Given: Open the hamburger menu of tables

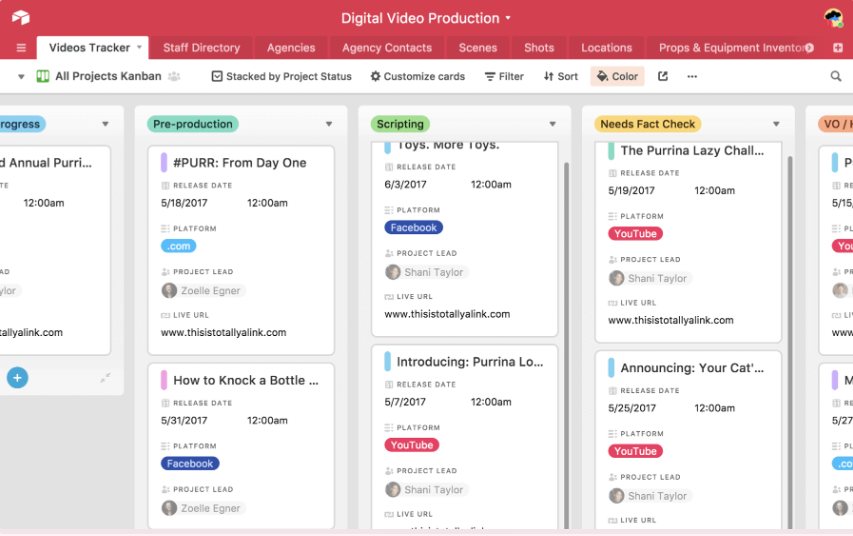Looking at the screenshot, I should (21, 48).
